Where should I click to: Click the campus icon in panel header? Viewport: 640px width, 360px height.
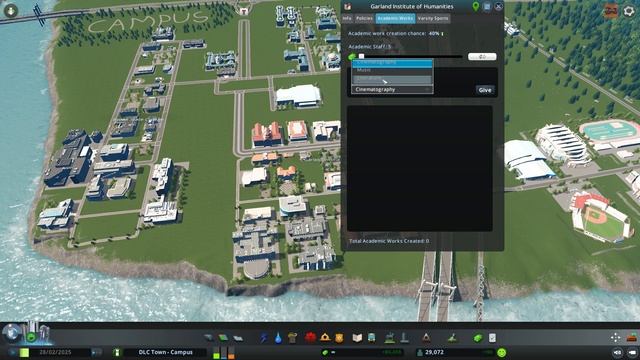click(347, 7)
